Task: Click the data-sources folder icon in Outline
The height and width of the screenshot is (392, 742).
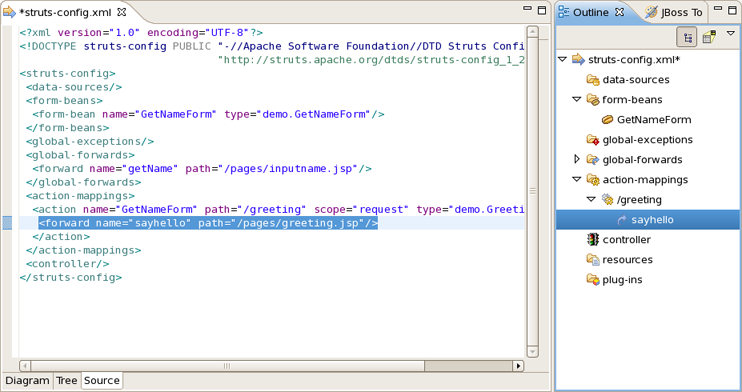Action: coord(593,80)
